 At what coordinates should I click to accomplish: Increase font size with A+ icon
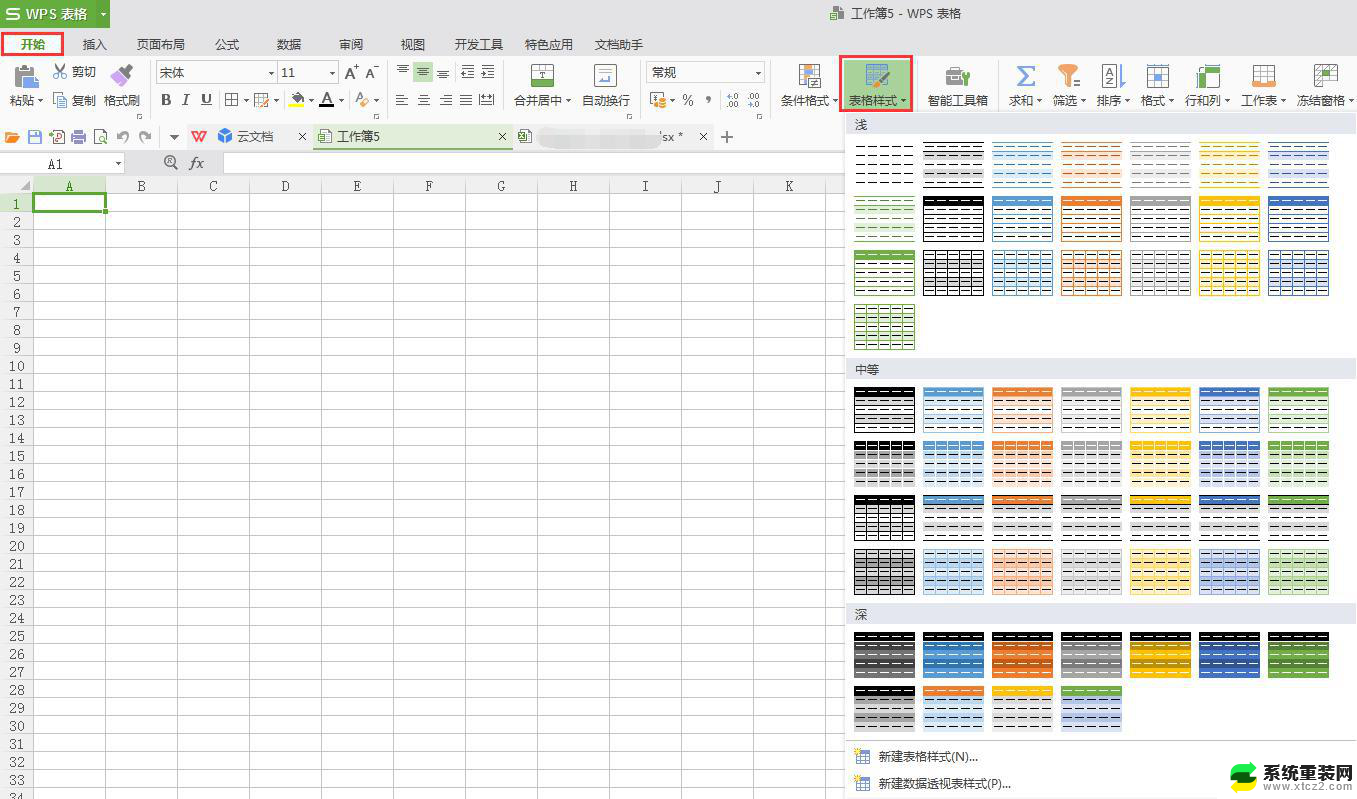351,72
